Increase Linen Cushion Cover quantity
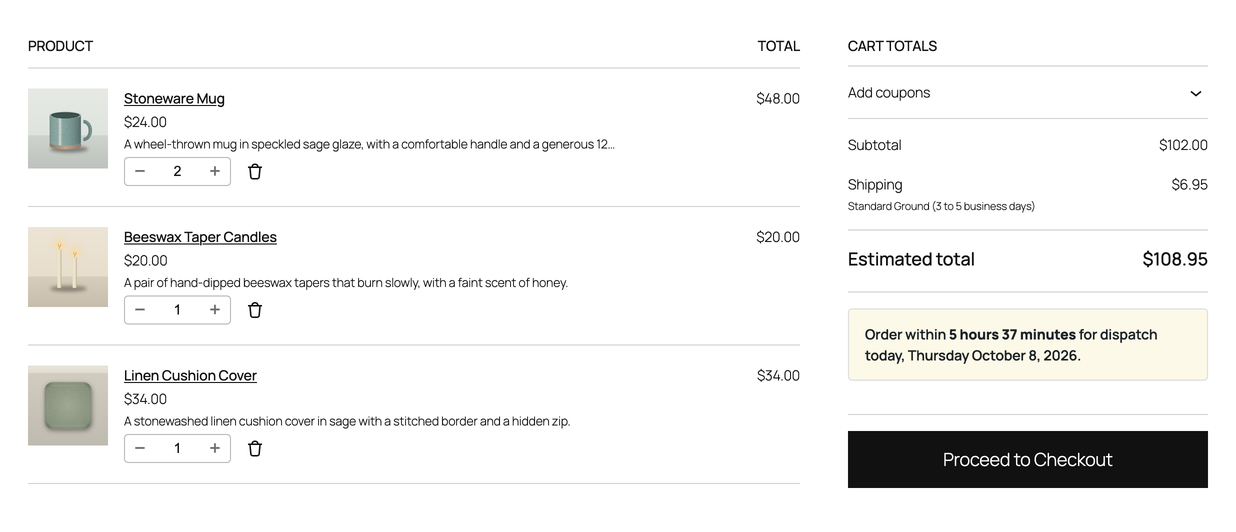The image size is (1236, 532). (x=215, y=449)
